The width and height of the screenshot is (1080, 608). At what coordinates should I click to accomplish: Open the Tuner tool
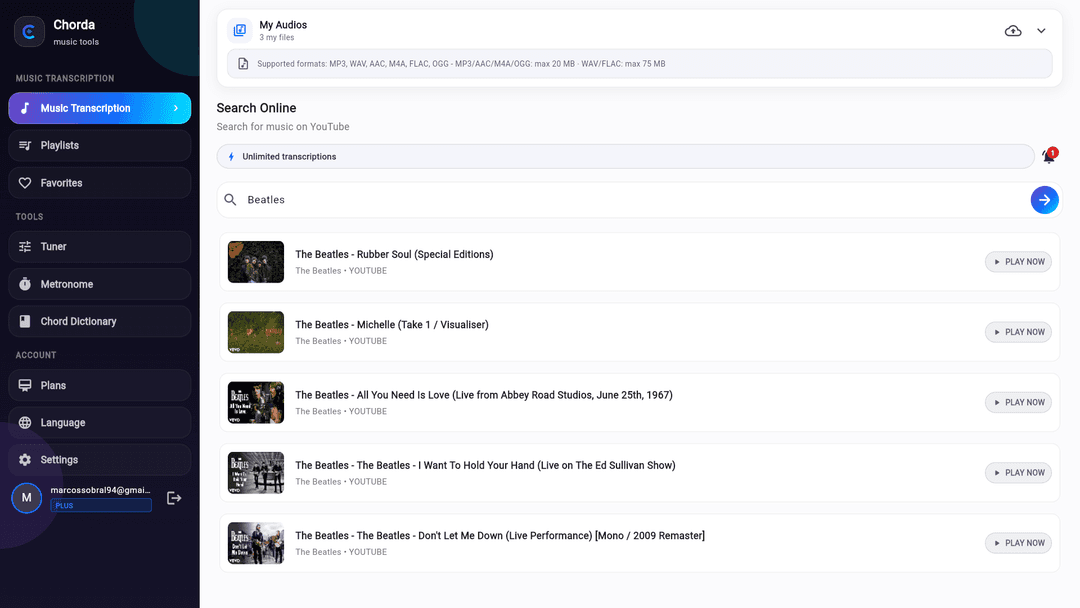point(99,247)
